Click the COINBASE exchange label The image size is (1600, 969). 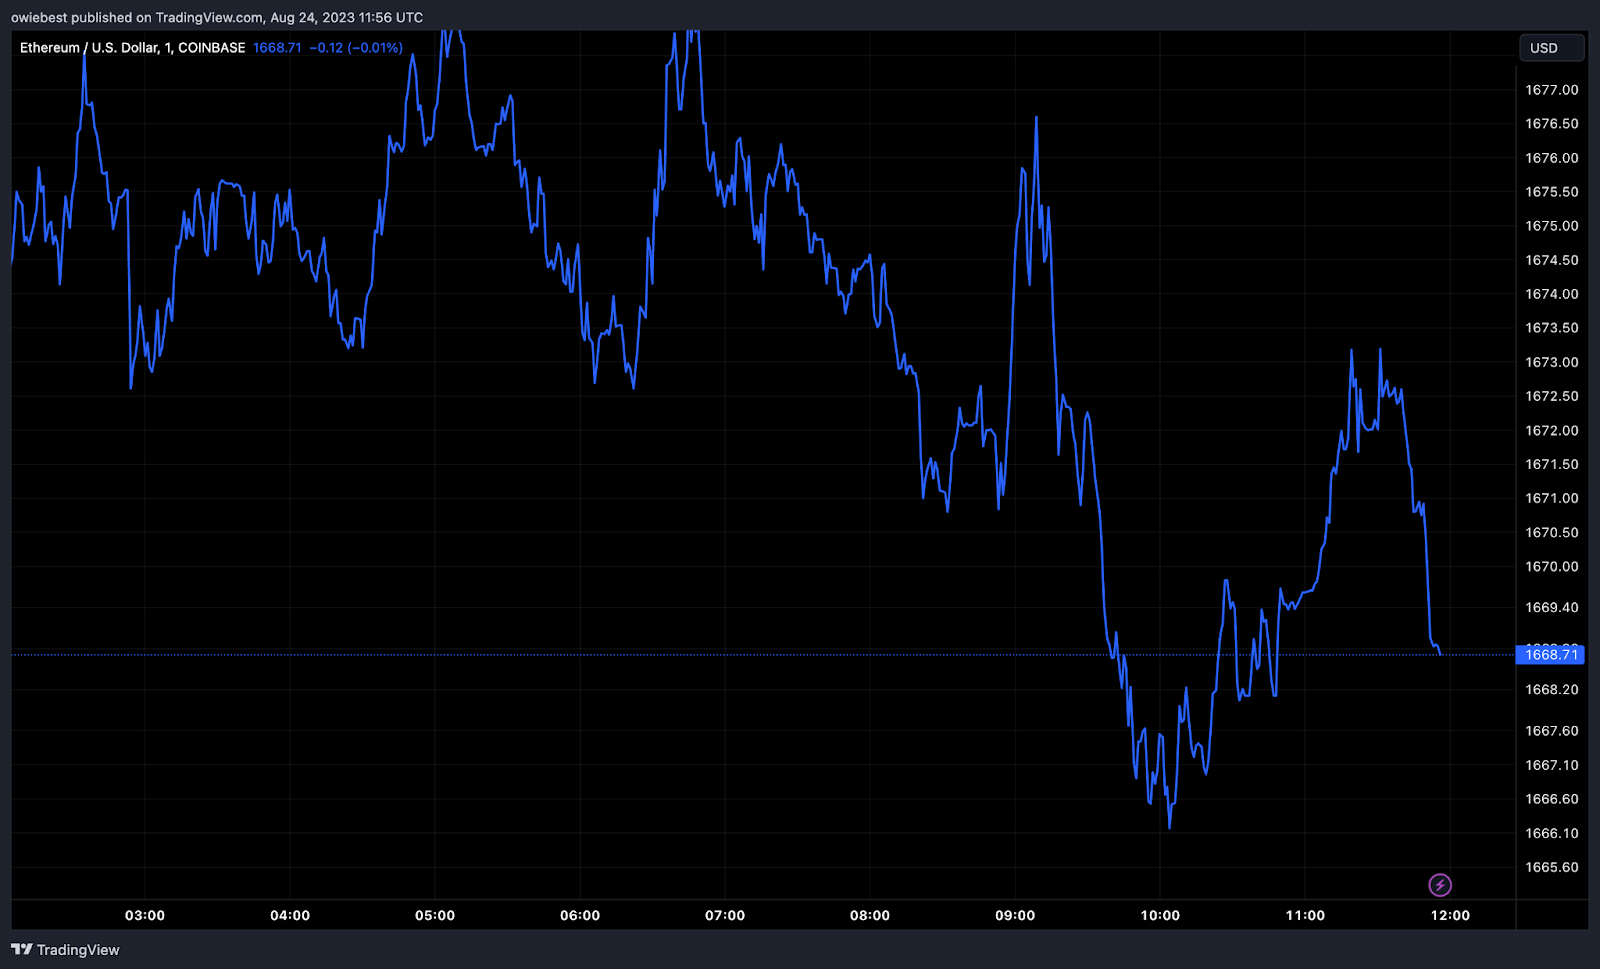pyautogui.click(x=211, y=48)
